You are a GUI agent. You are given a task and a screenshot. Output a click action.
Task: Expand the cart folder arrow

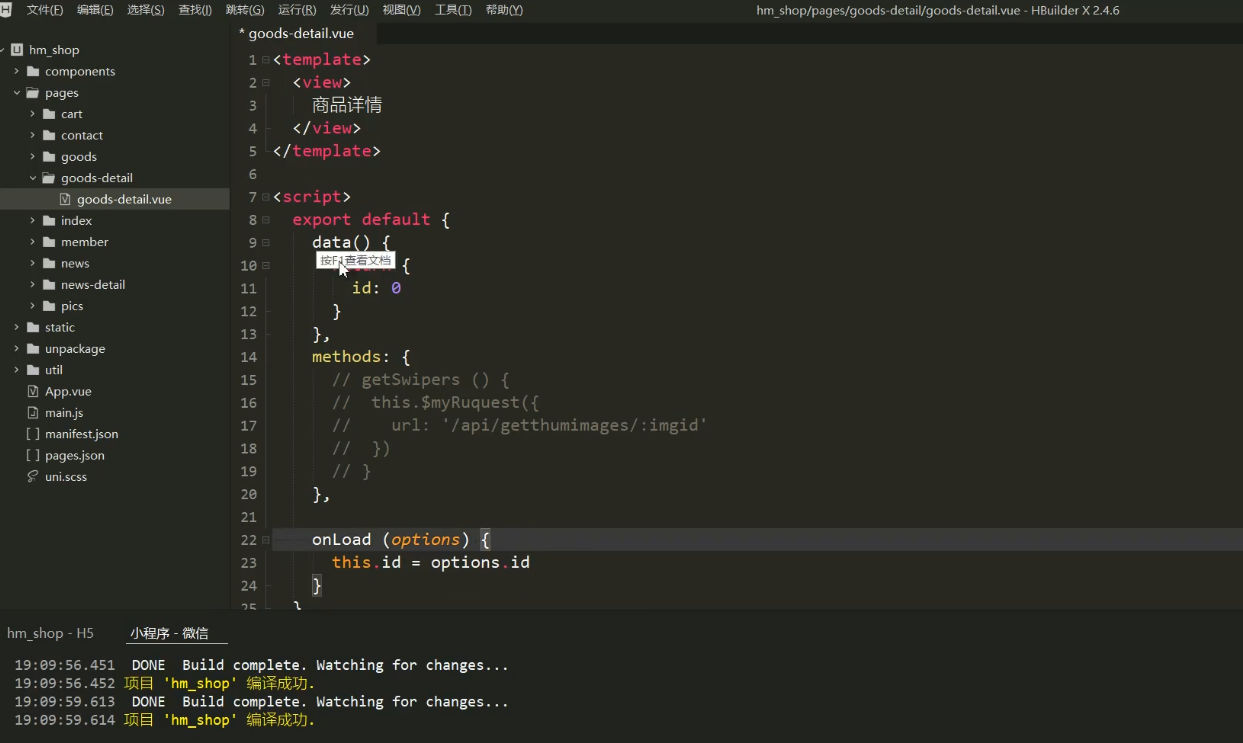click(32, 114)
